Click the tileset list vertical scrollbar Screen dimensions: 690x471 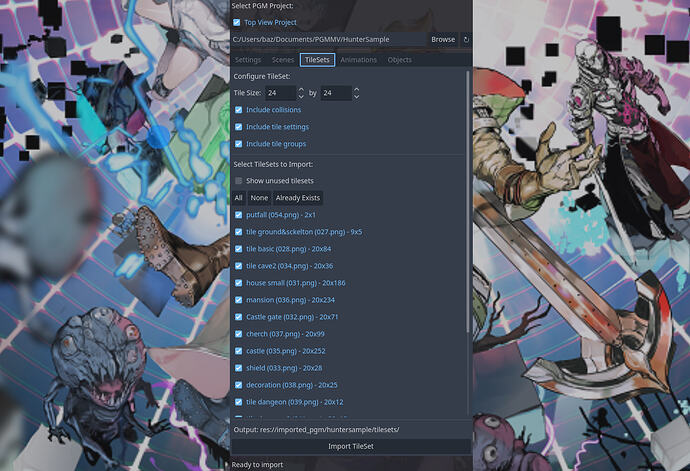467,202
